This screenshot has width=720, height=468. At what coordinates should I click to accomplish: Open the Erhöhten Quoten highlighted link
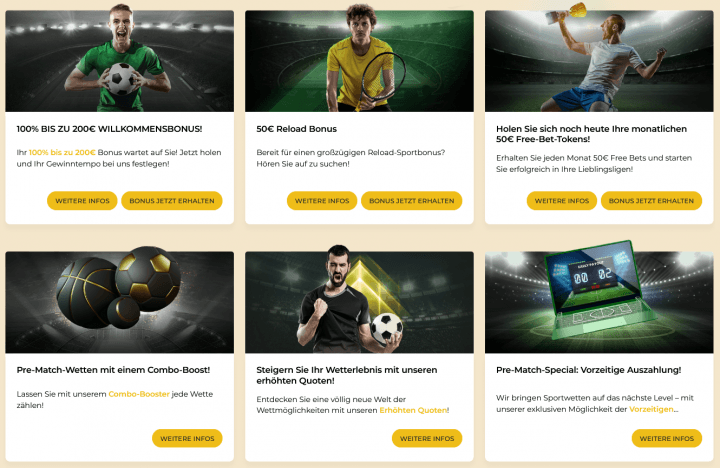[x=413, y=410]
